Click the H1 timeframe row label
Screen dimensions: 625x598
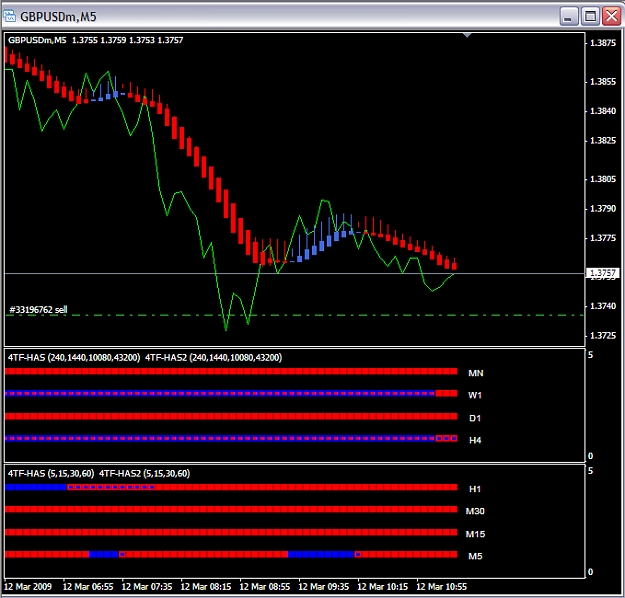tap(475, 489)
